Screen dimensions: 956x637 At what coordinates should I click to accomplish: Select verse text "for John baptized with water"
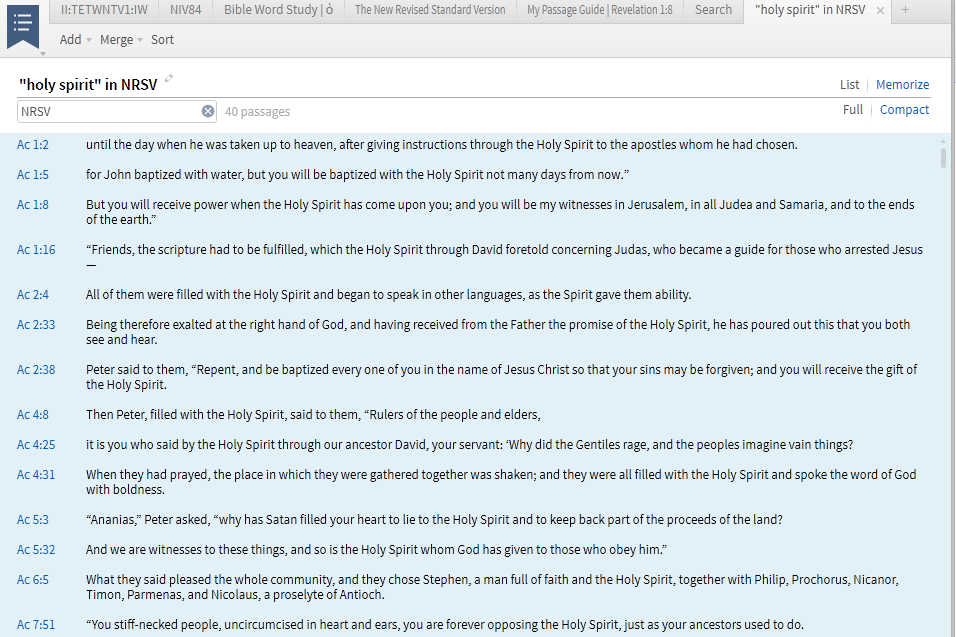(x=165, y=174)
